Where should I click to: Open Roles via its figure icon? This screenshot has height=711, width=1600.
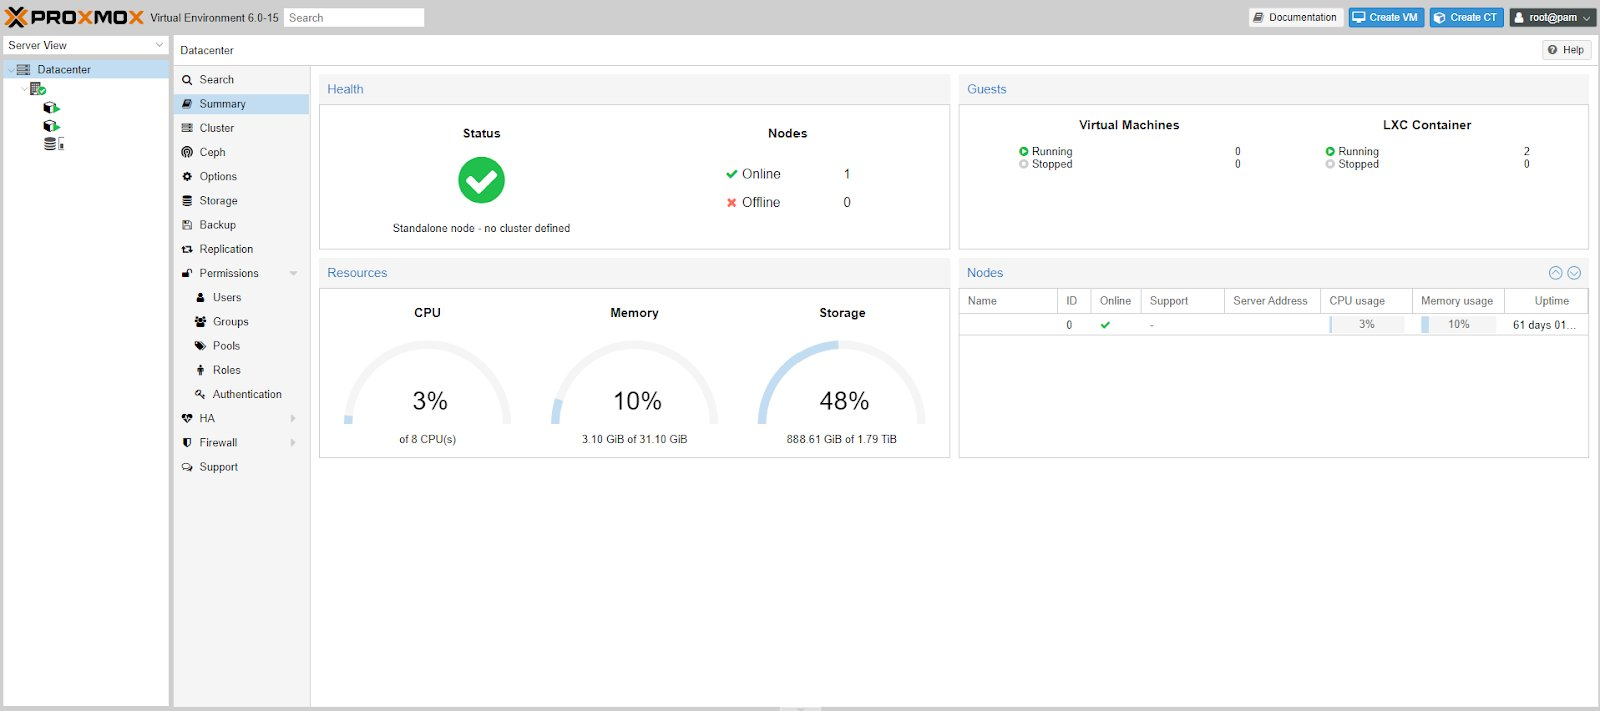[200, 370]
